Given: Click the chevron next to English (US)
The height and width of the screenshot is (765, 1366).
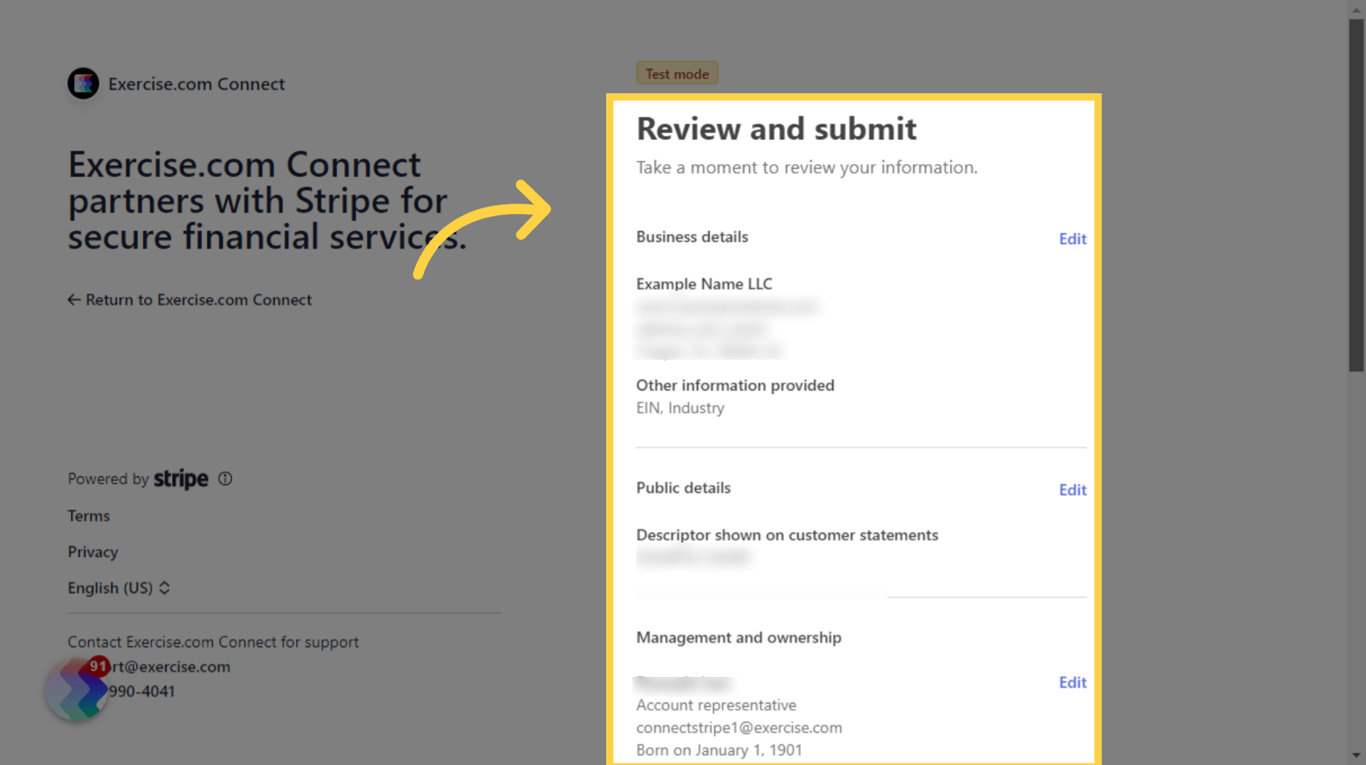Looking at the screenshot, I should point(166,588).
